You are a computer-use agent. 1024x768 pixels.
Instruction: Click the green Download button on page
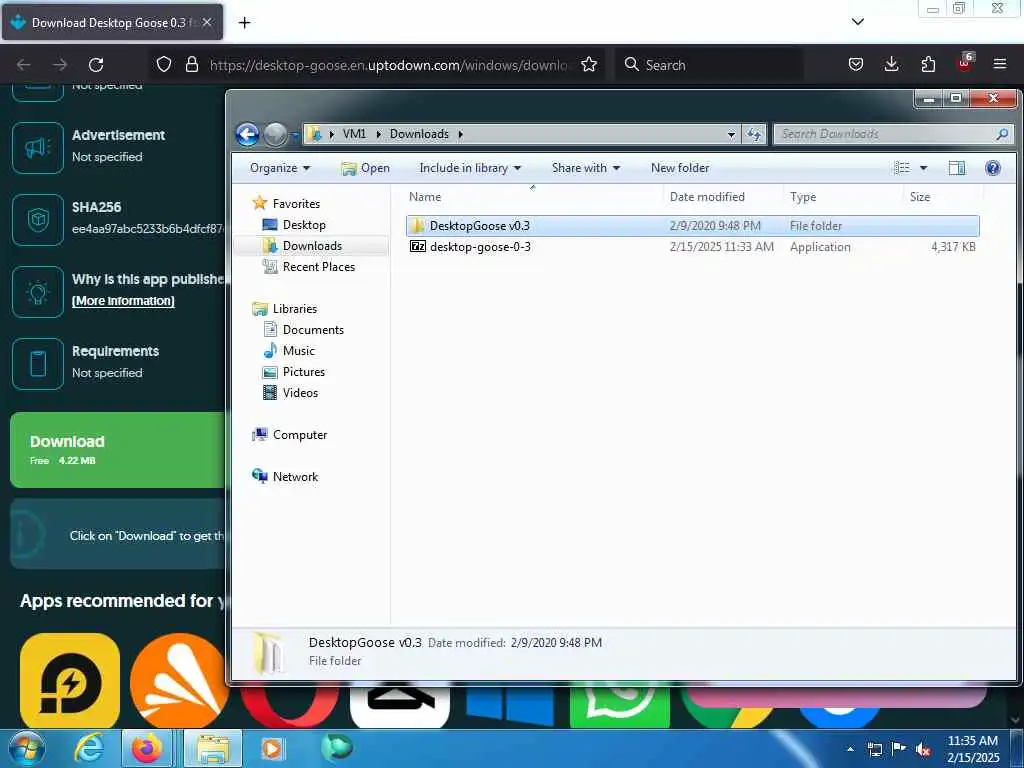point(118,450)
